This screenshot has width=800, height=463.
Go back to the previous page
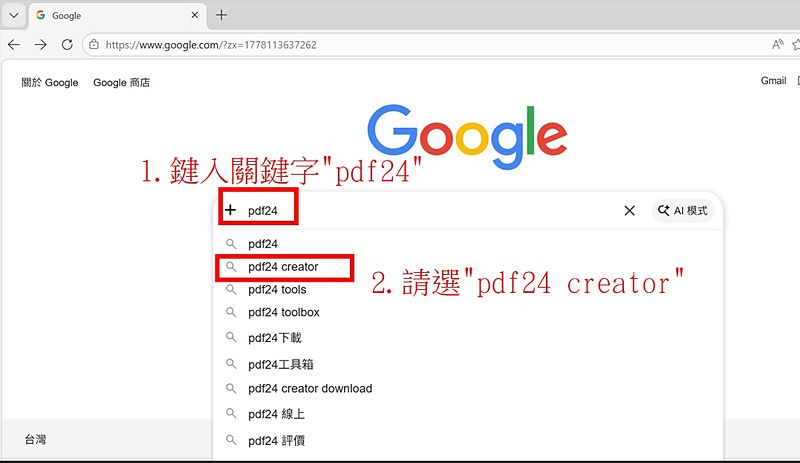(14, 45)
